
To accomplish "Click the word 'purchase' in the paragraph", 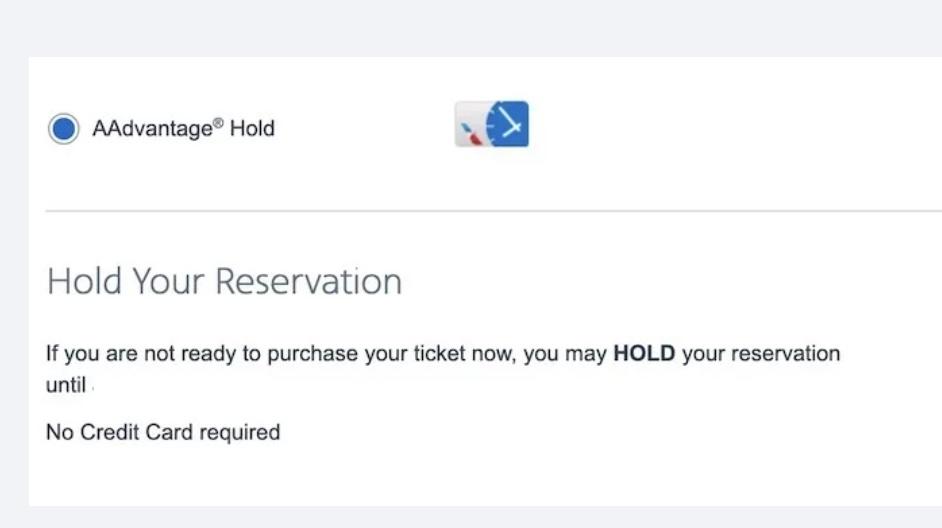I will pyautogui.click(x=302, y=354).
